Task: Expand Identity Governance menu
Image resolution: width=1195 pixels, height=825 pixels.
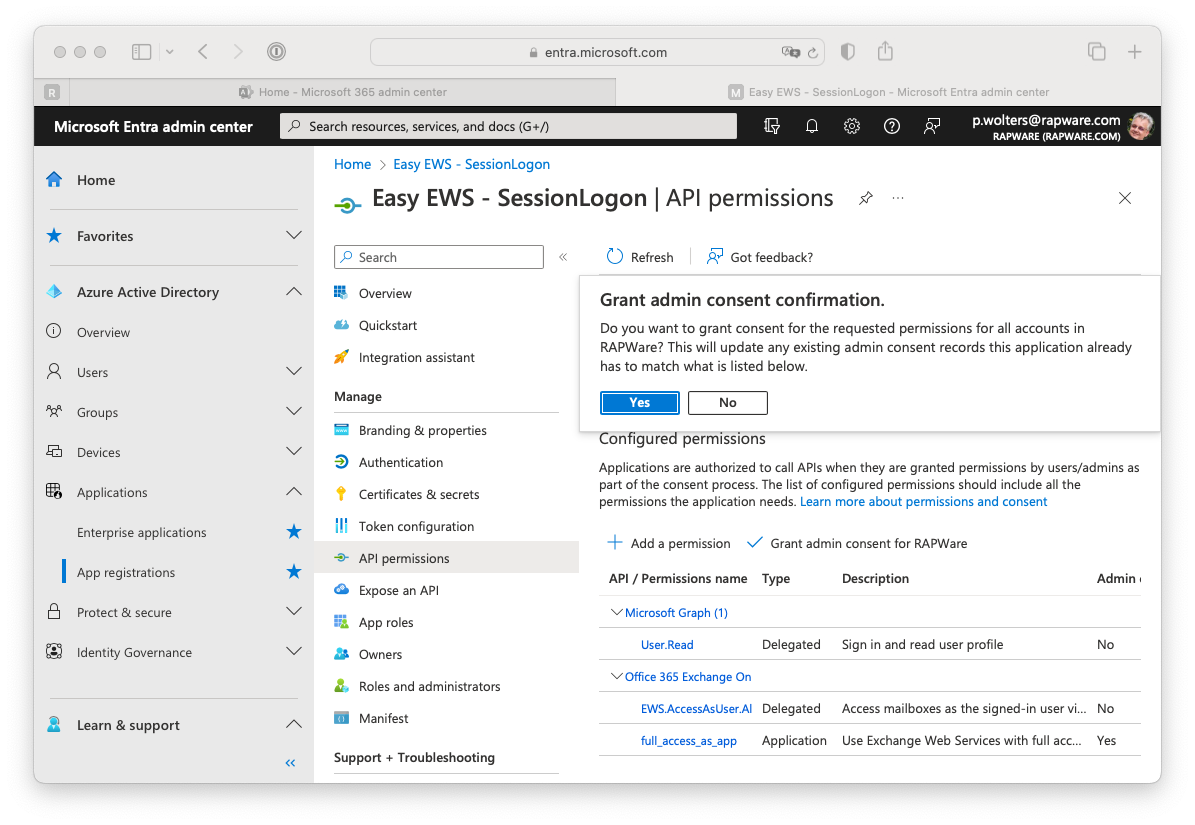Action: [x=293, y=651]
